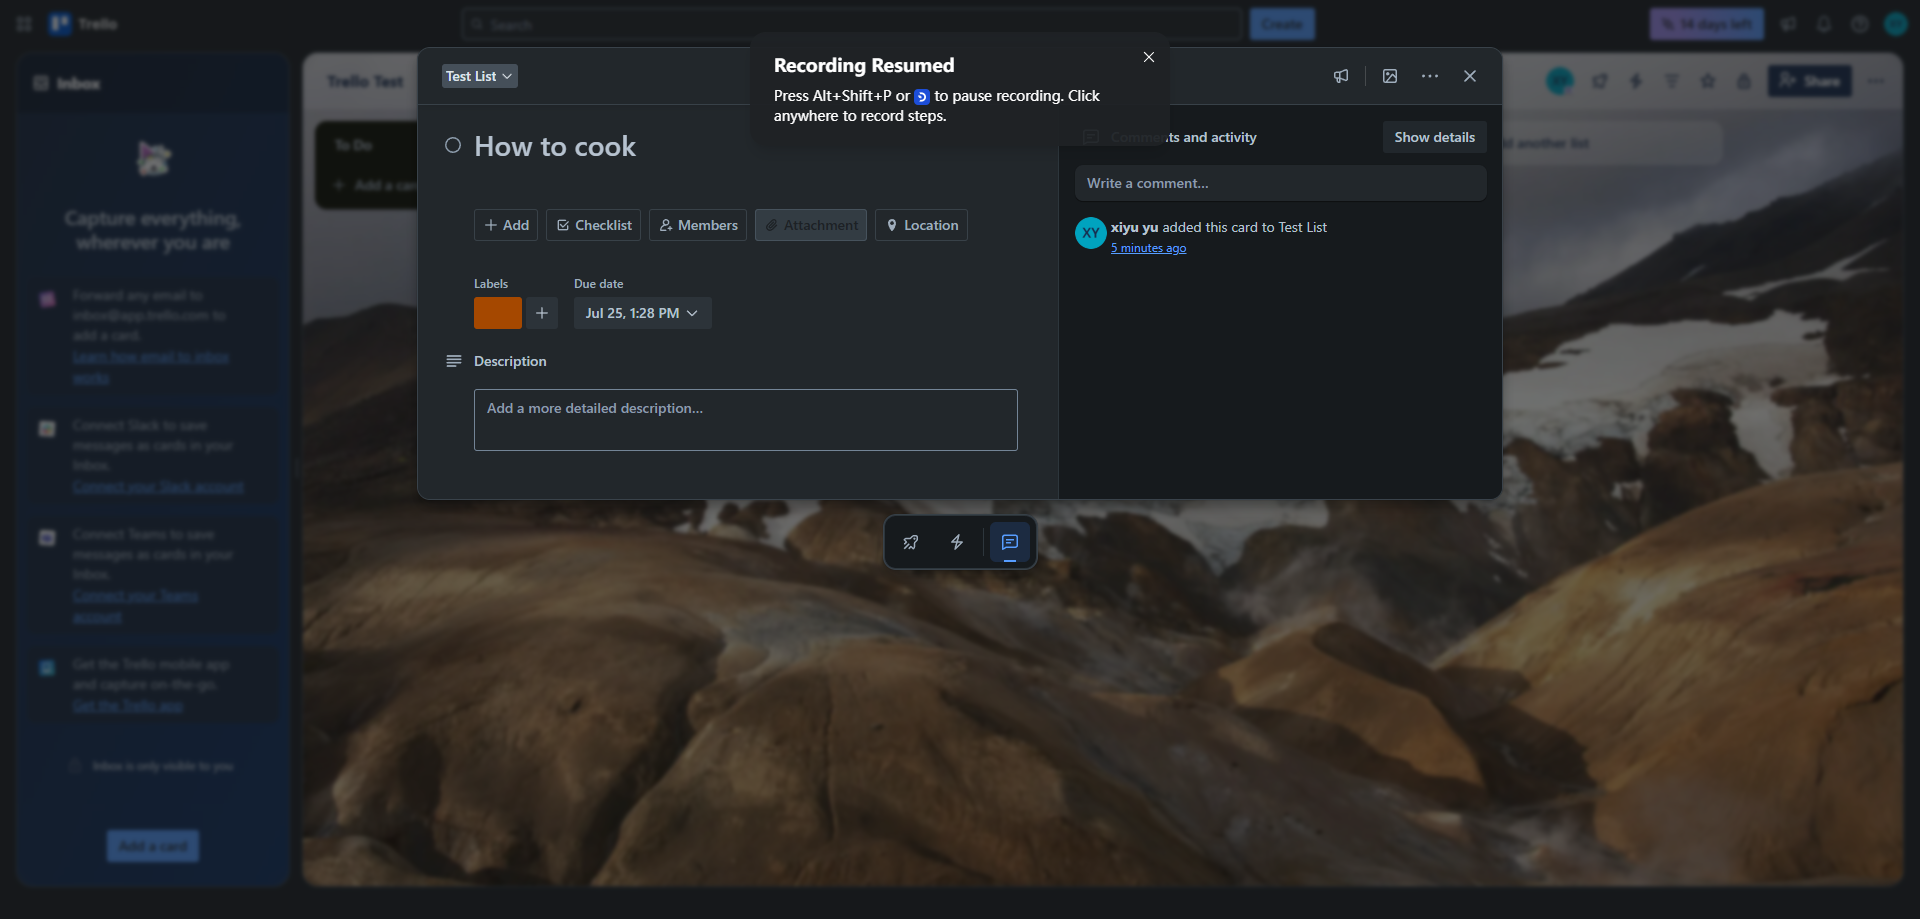
Task: Click megaphone feedback icon in card header
Action: coord(1341,76)
